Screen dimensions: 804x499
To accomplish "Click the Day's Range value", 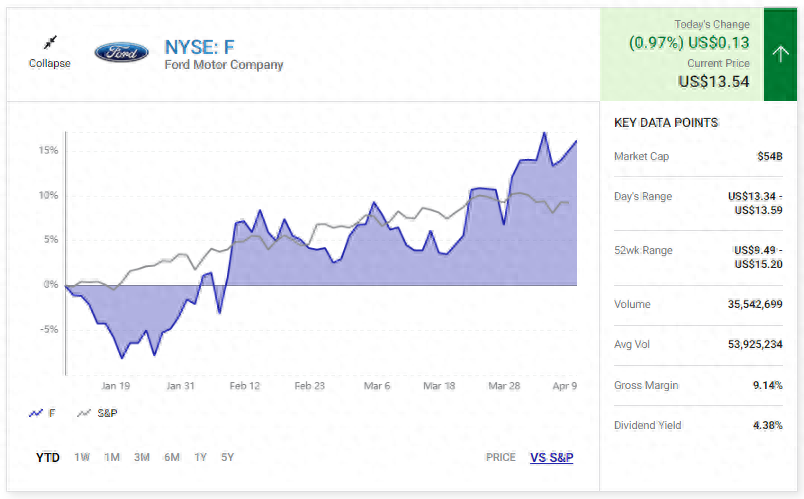I will pos(755,204).
